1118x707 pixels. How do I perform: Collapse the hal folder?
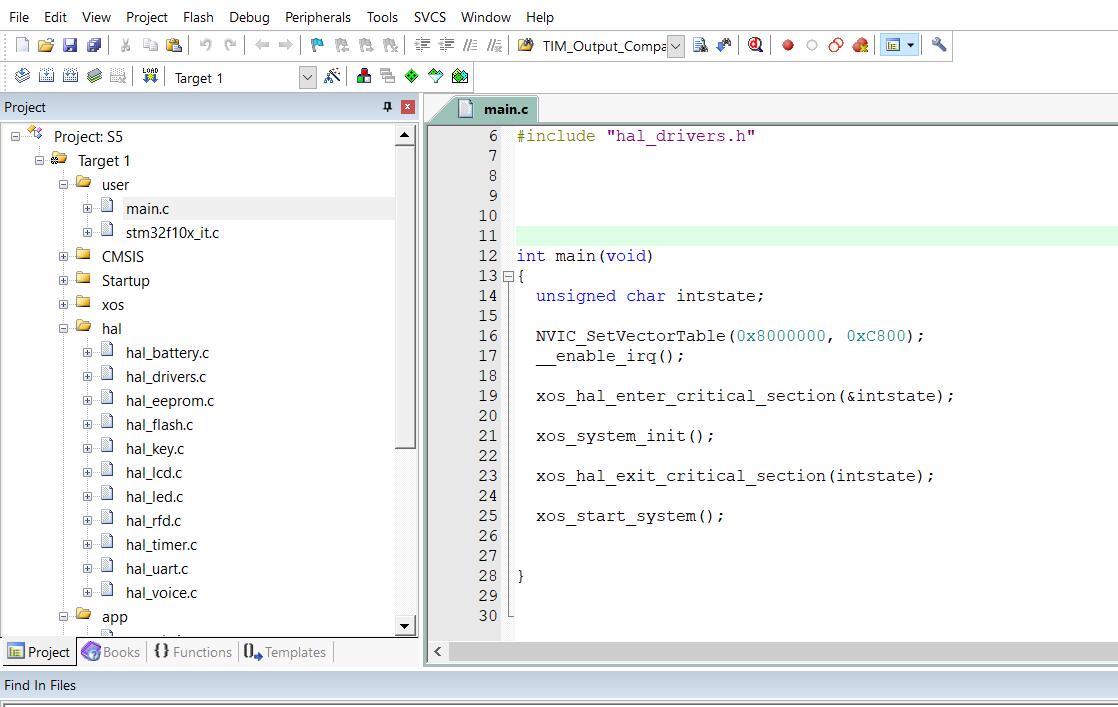point(63,329)
